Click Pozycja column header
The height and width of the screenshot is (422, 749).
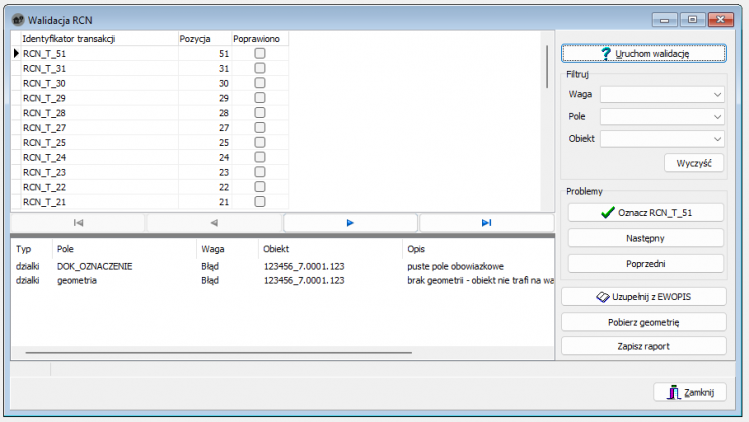click(x=205, y=39)
